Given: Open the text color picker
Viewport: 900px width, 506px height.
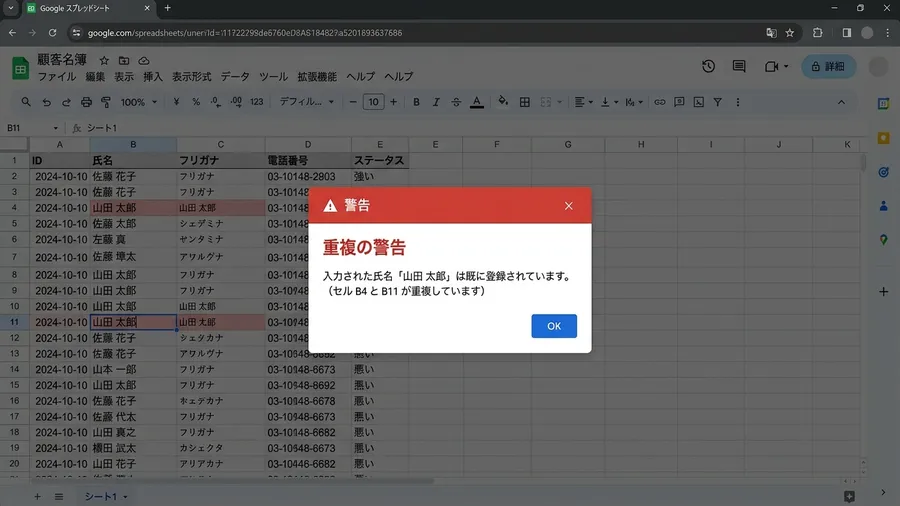Looking at the screenshot, I should 476,102.
